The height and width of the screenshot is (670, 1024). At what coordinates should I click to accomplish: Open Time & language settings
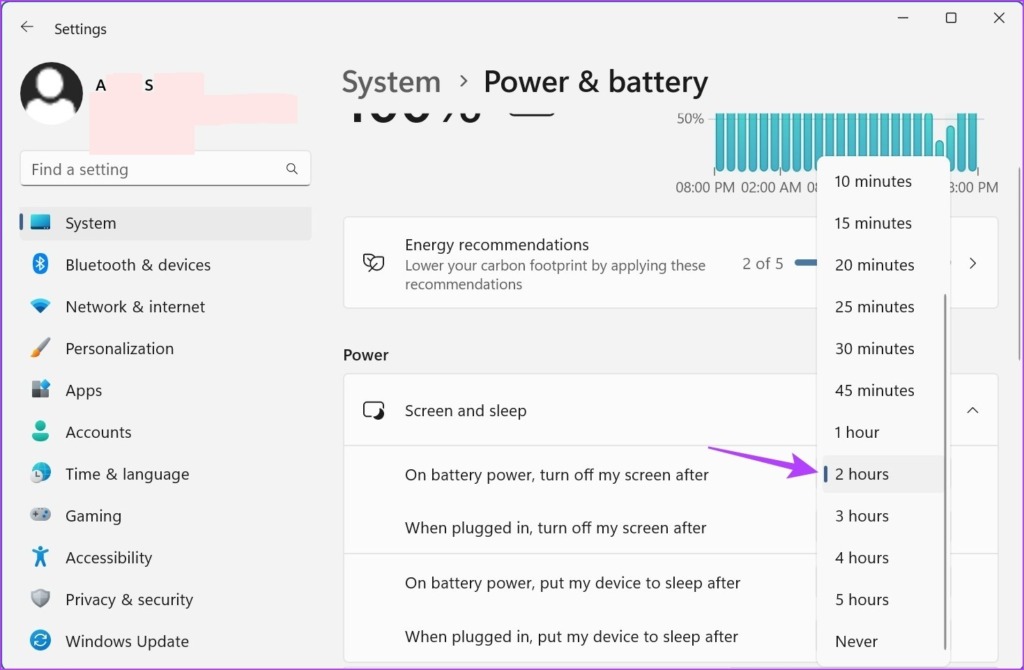tap(125, 473)
